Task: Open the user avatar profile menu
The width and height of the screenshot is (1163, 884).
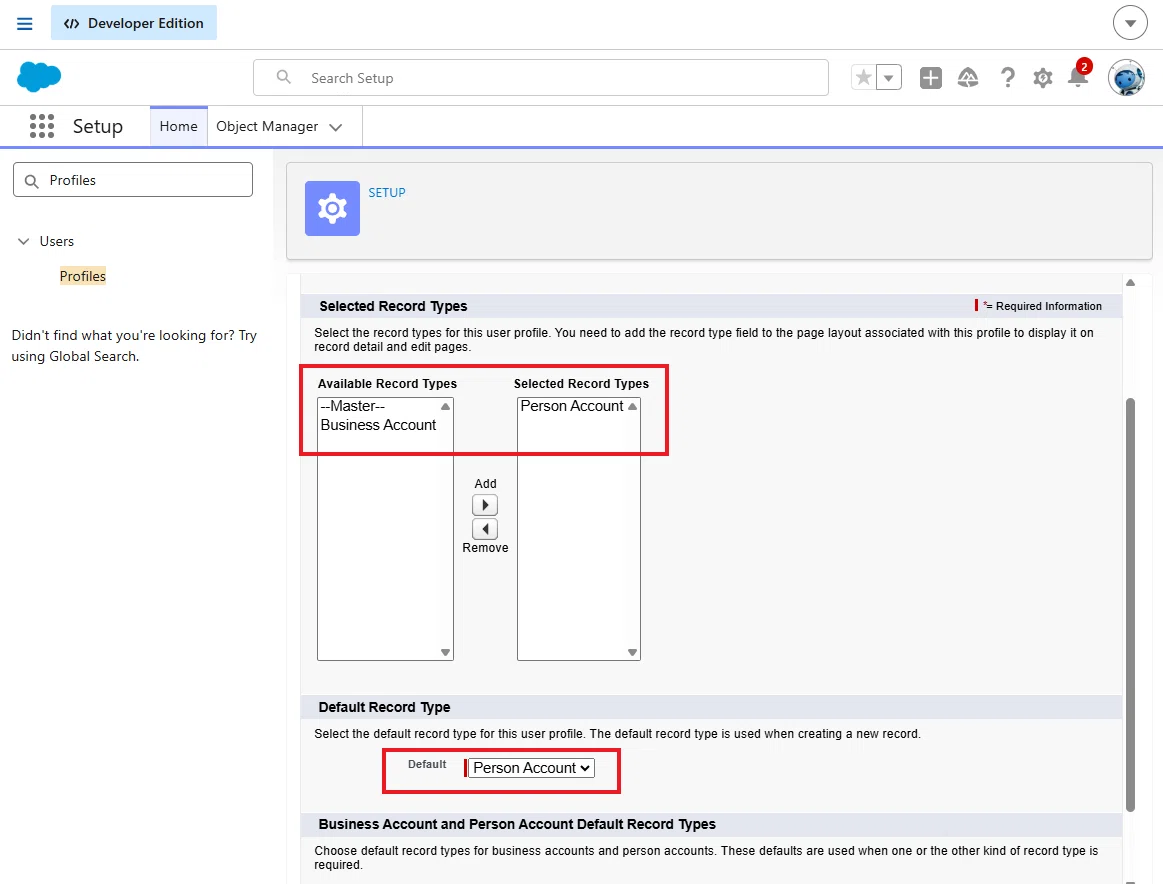Action: [x=1126, y=77]
